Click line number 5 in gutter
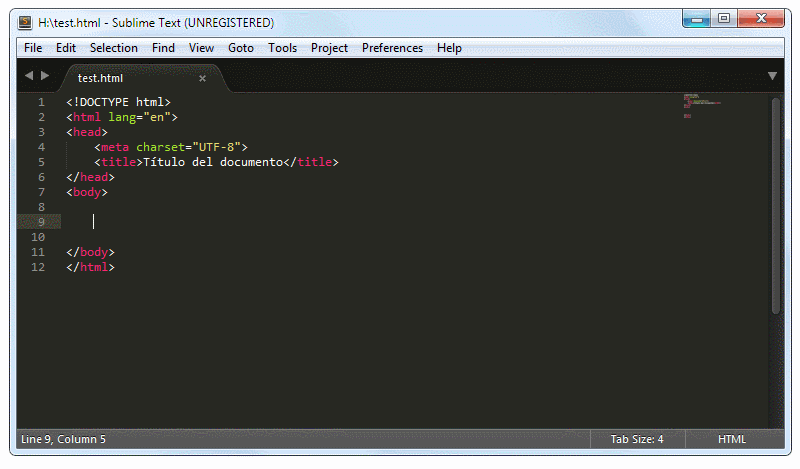 (41, 162)
